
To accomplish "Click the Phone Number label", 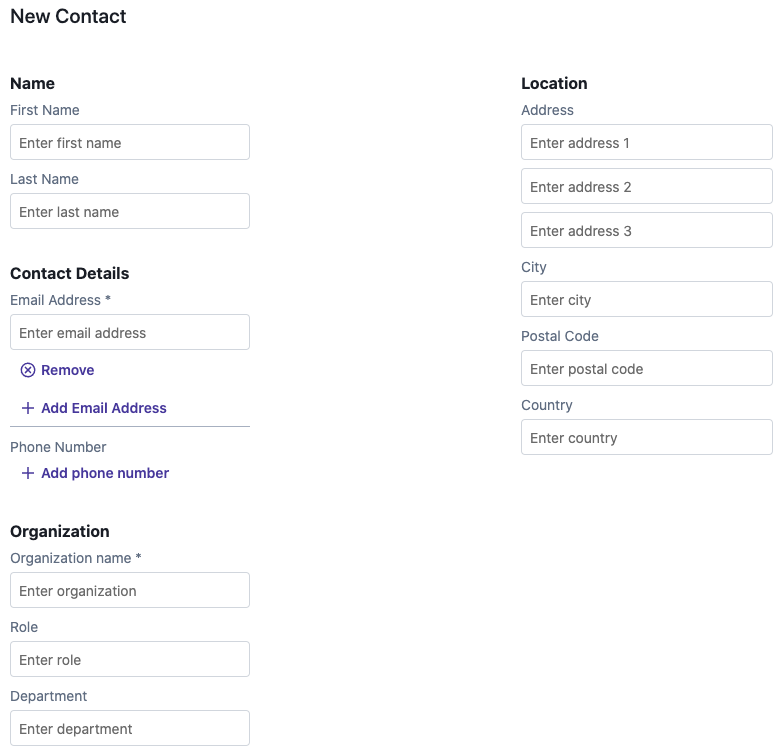I will [58, 447].
